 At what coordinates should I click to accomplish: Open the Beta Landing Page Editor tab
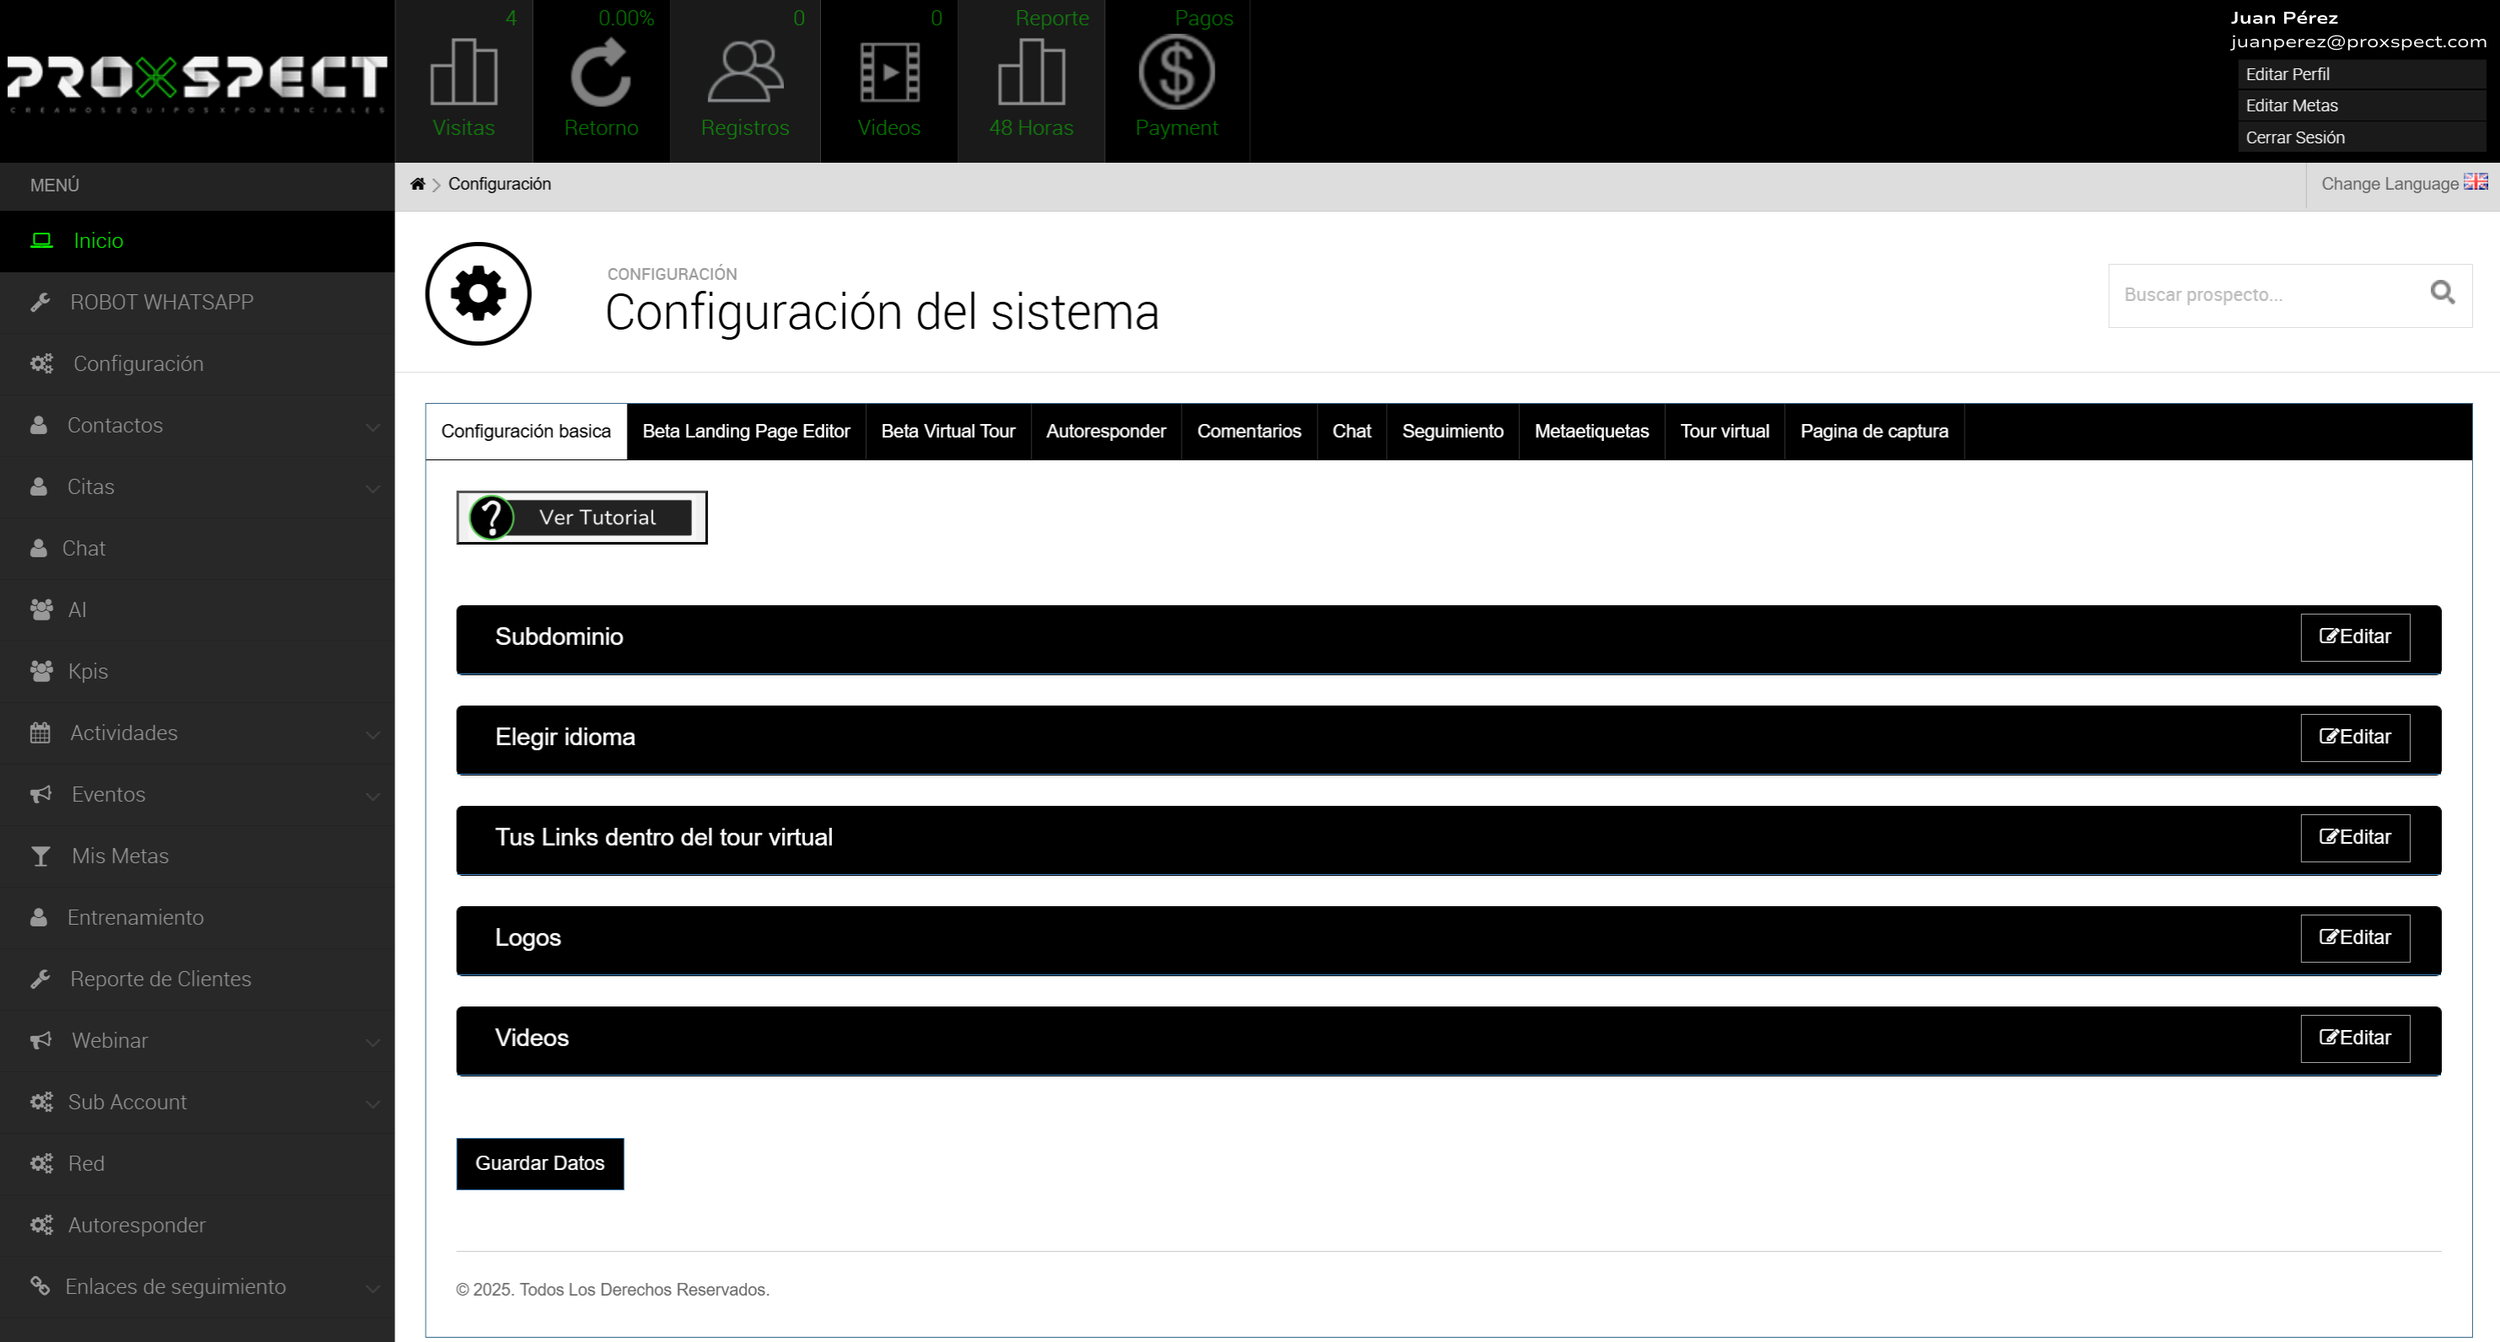coord(746,431)
